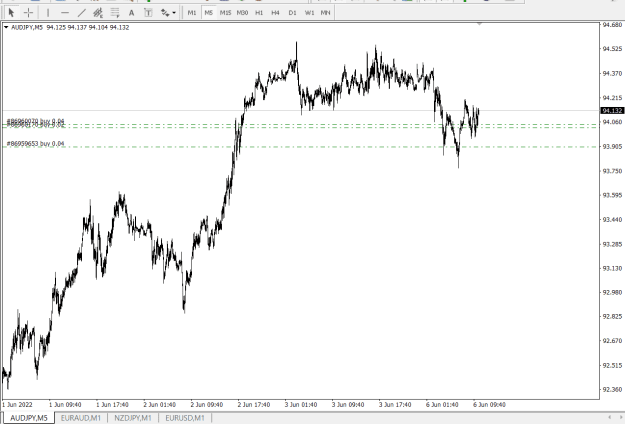The image size is (625, 424).
Task: Pick the text label tool
Action: coord(148,13)
